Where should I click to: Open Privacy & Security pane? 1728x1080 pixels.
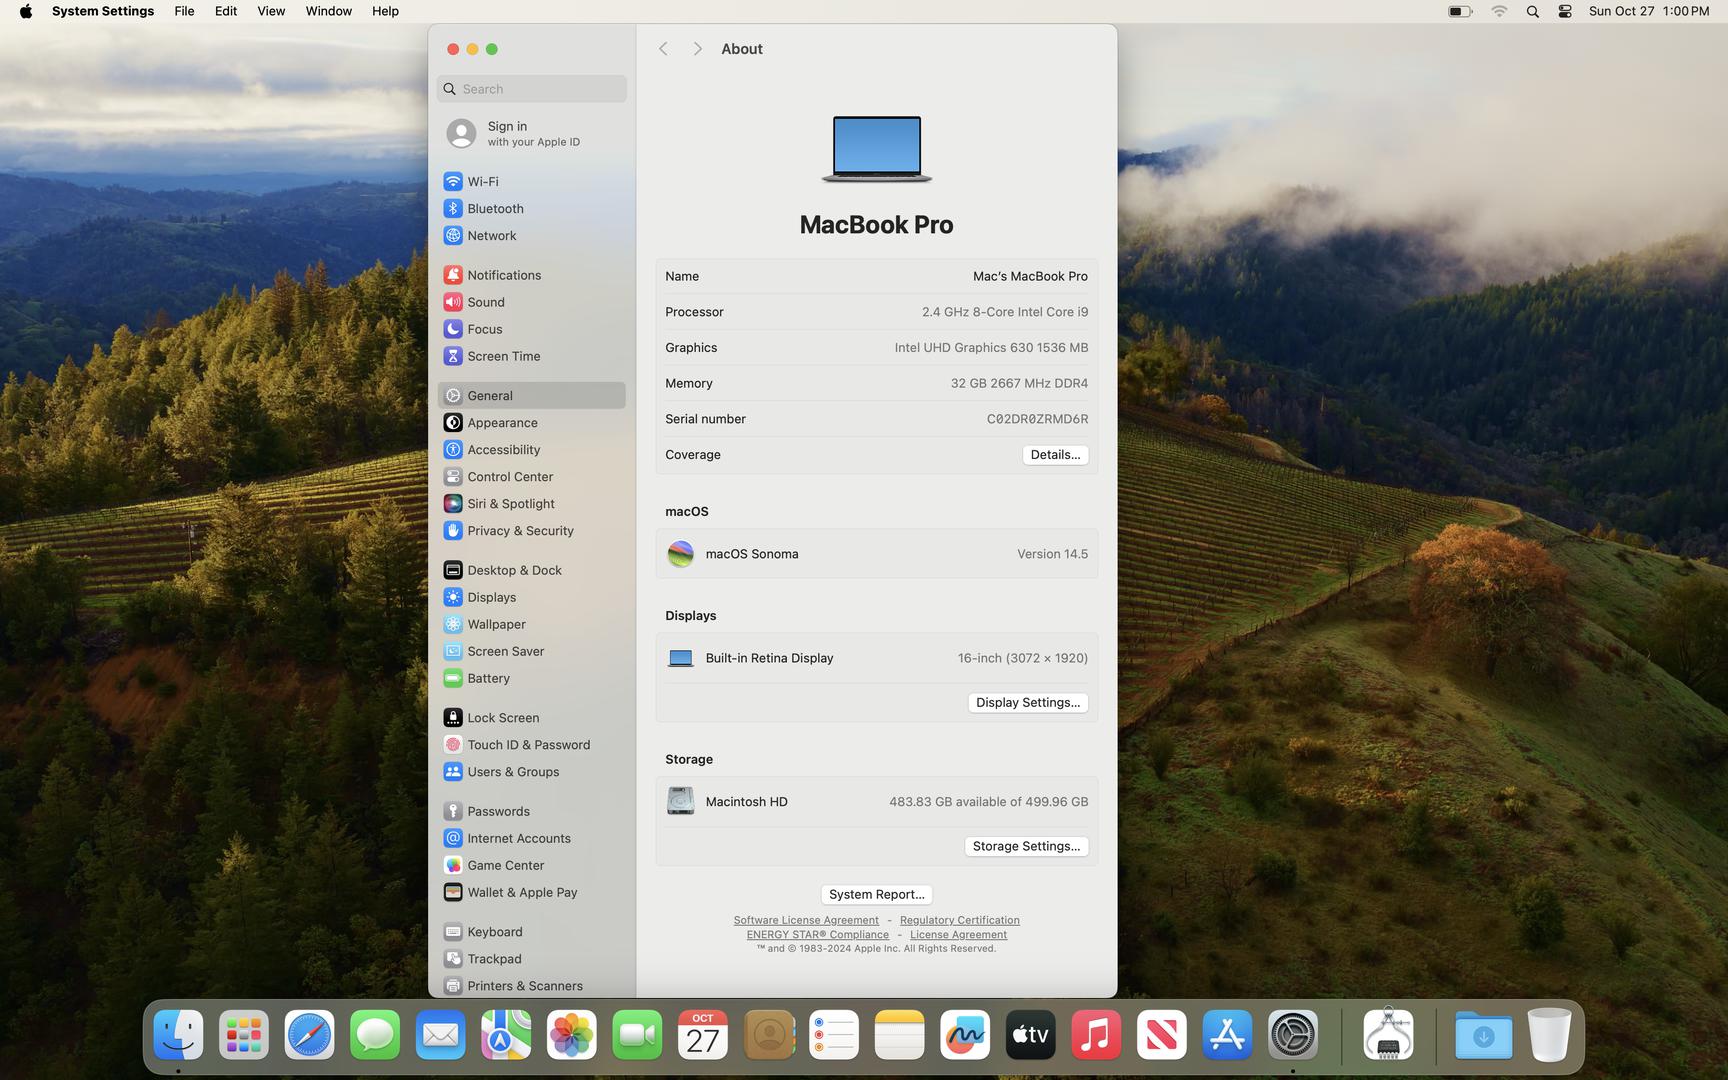[x=519, y=531]
